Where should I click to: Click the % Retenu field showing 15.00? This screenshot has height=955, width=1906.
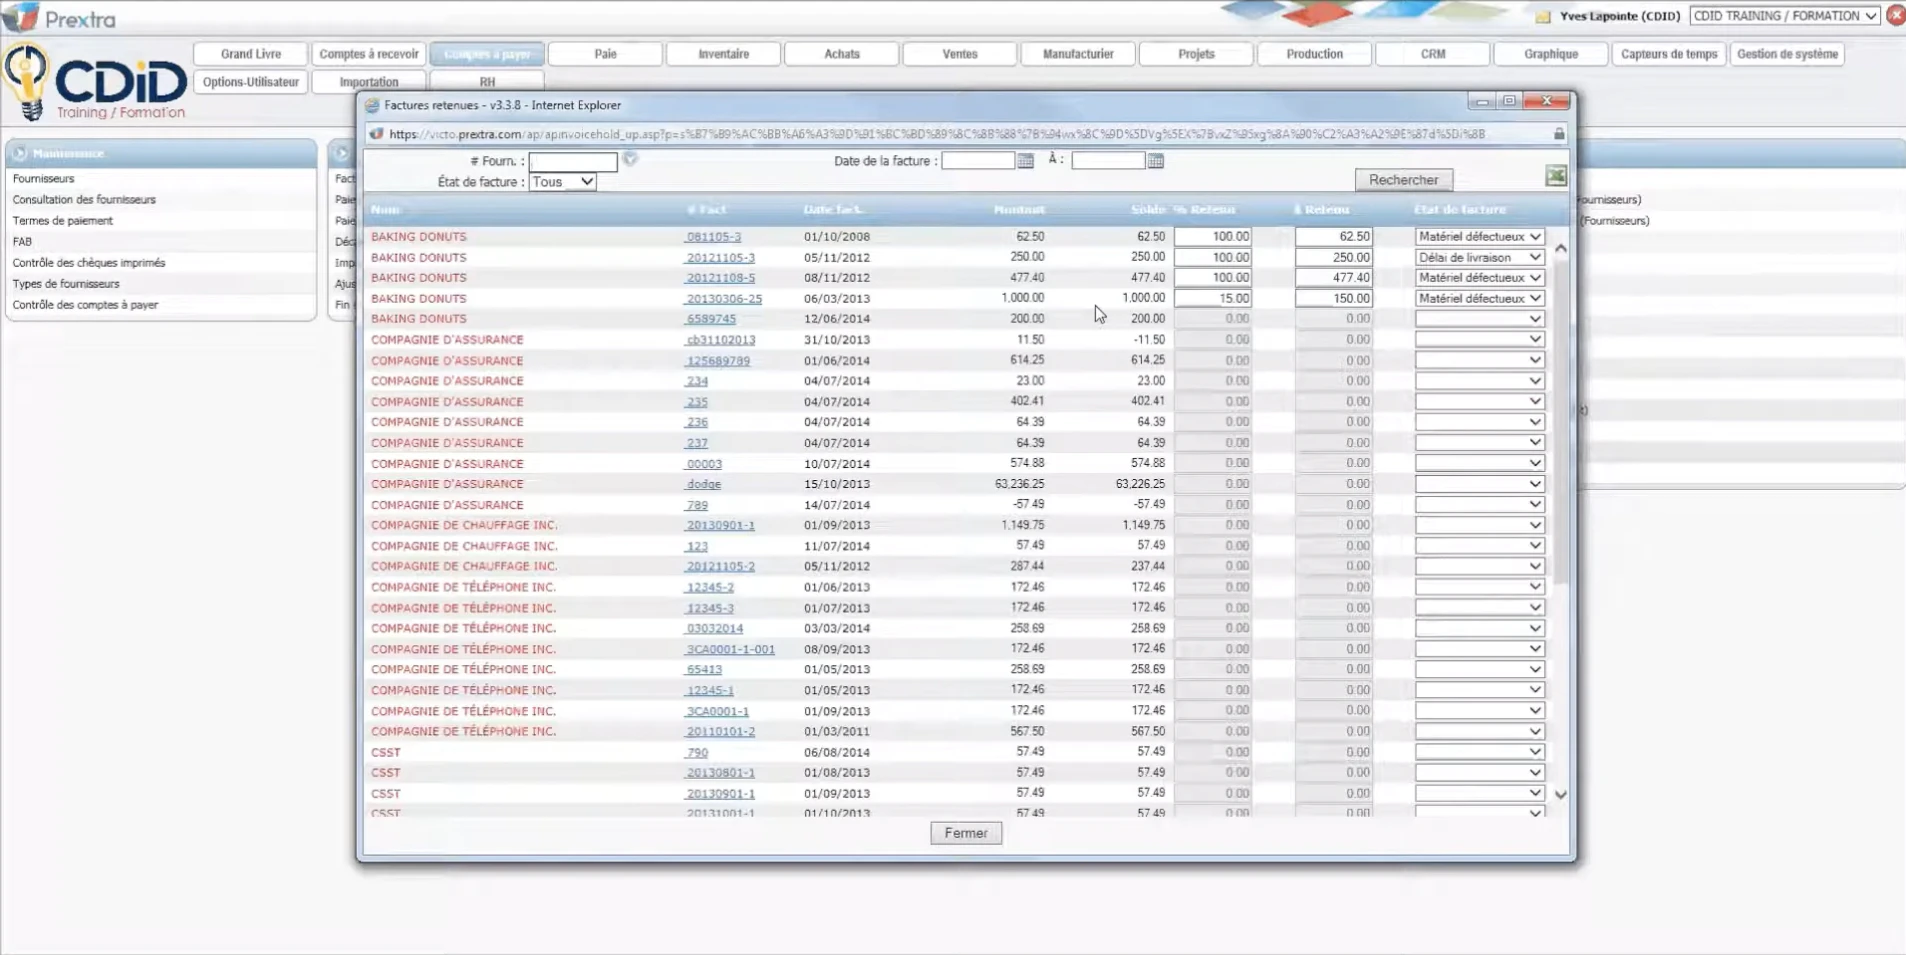1212,299
